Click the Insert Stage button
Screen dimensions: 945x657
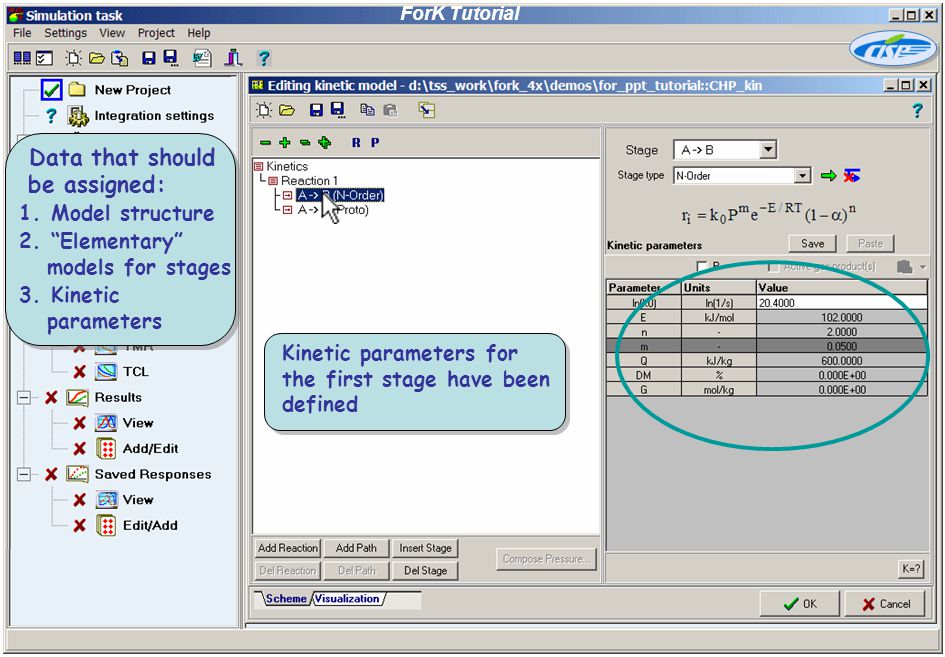coord(425,548)
